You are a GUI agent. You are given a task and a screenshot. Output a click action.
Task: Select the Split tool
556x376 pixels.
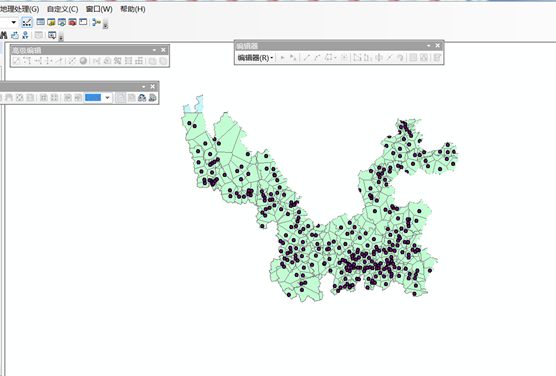click(x=389, y=57)
